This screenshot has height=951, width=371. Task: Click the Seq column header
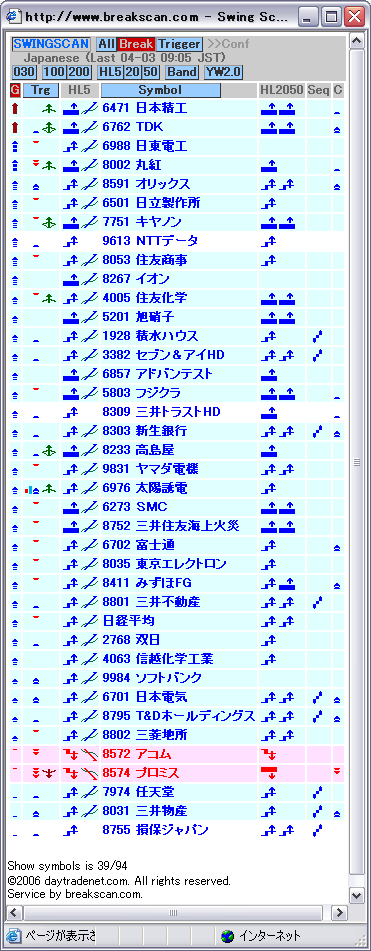click(x=318, y=90)
